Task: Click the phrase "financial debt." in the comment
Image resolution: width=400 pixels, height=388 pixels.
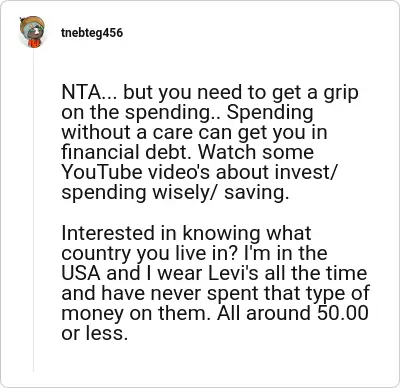Action: (x=128, y=152)
